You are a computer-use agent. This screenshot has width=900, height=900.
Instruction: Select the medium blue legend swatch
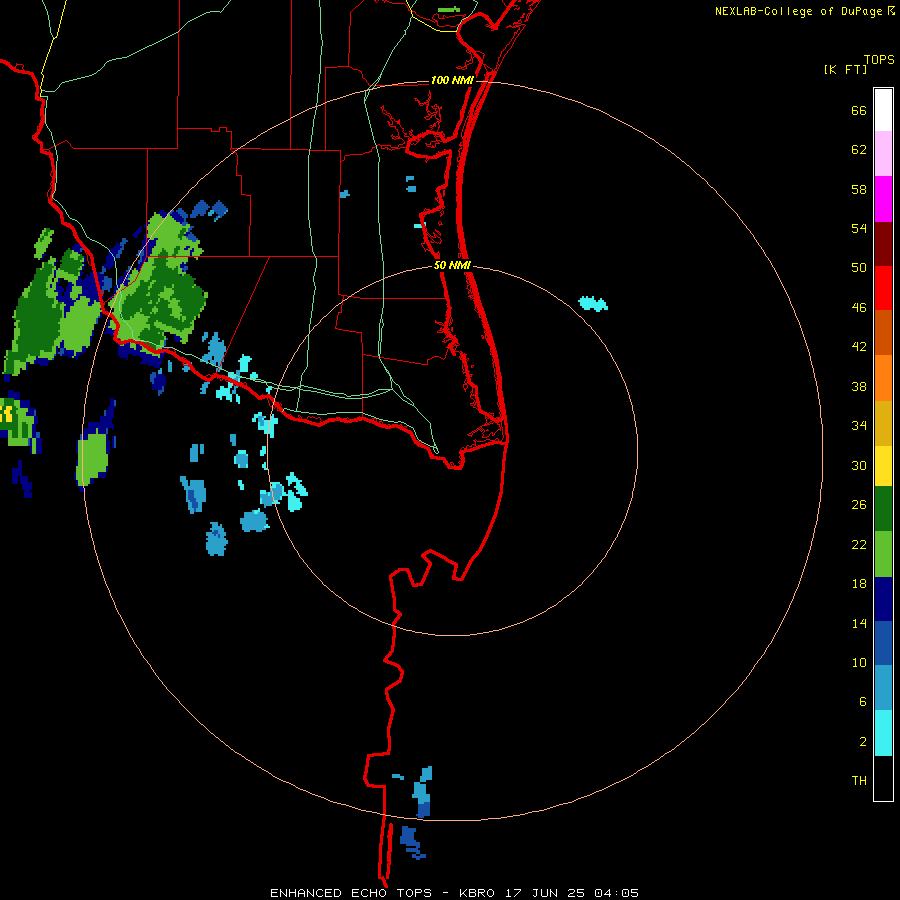883,643
